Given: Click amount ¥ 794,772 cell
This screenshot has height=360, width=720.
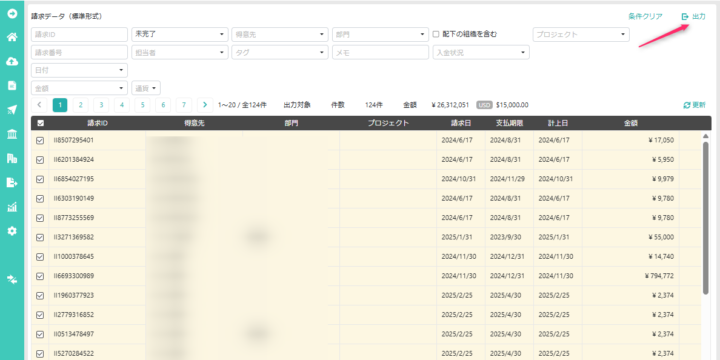Looking at the screenshot, I should coord(630,276).
